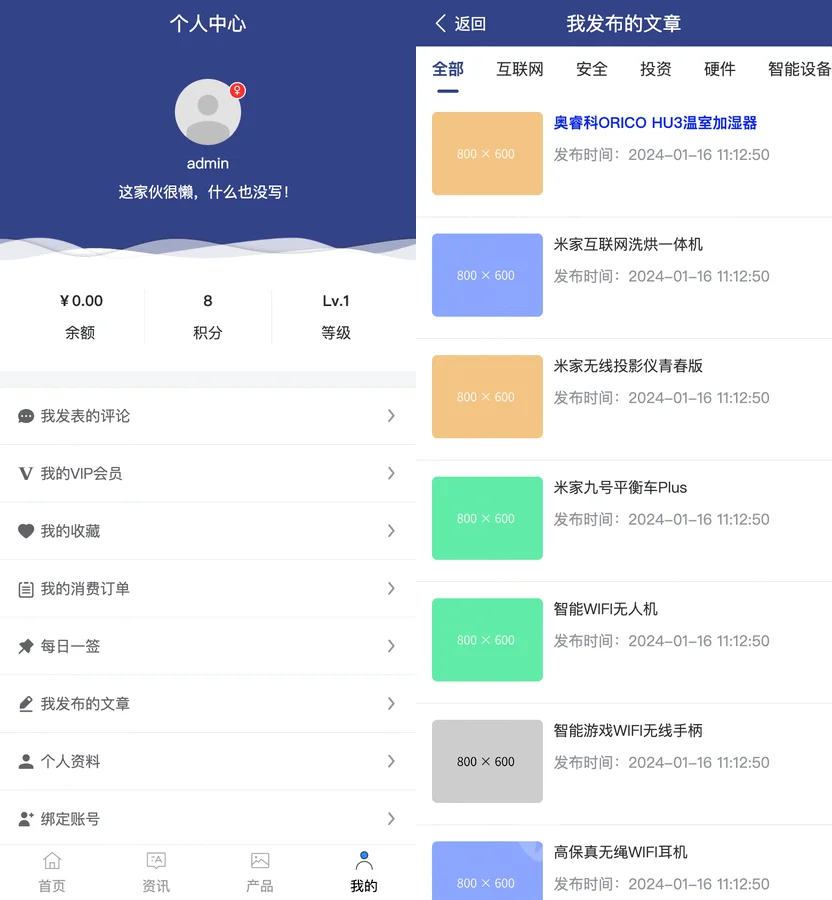Click thumbnail of 奥睿科ORICO HU3温室加湿器
Viewport: 832px width, 900px height.
[x=487, y=153]
